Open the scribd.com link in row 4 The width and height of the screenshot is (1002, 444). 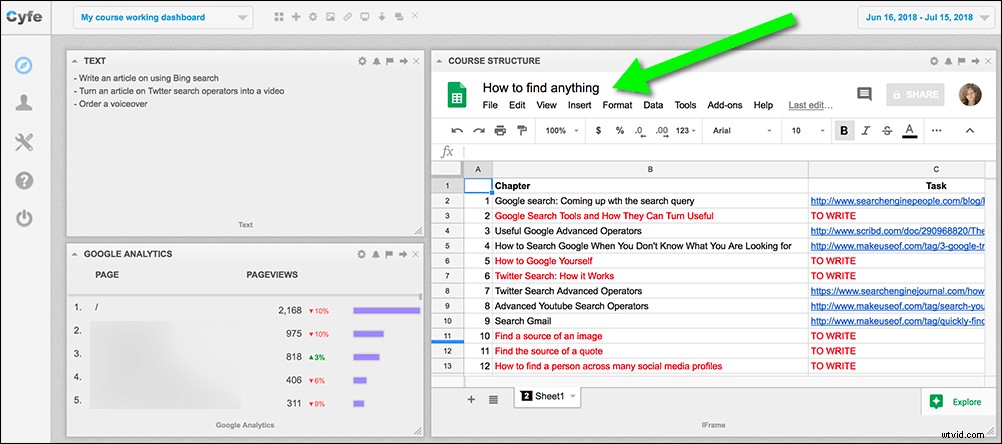coord(897,231)
